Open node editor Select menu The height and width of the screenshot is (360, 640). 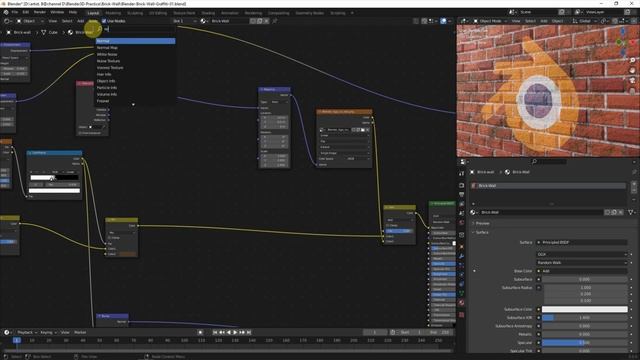pyautogui.click(x=67, y=21)
